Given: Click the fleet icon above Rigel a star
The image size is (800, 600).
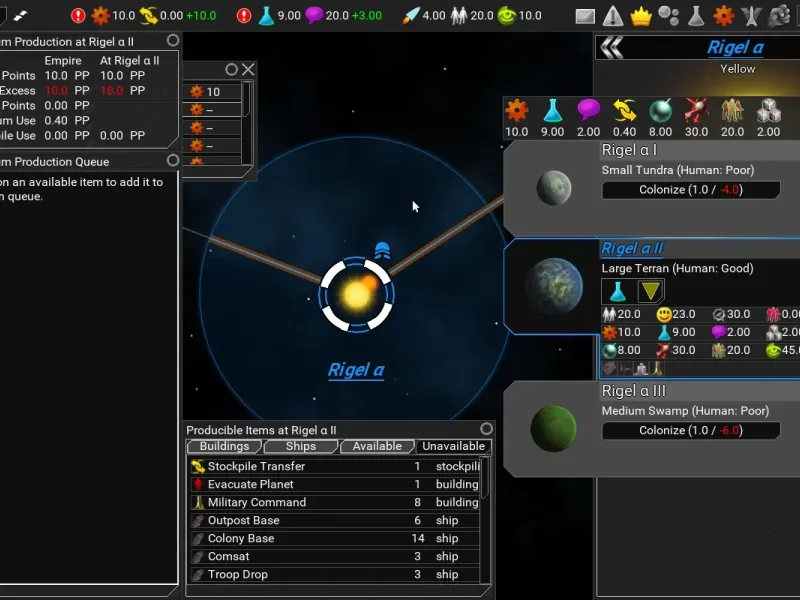Looking at the screenshot, I should 382,250.
